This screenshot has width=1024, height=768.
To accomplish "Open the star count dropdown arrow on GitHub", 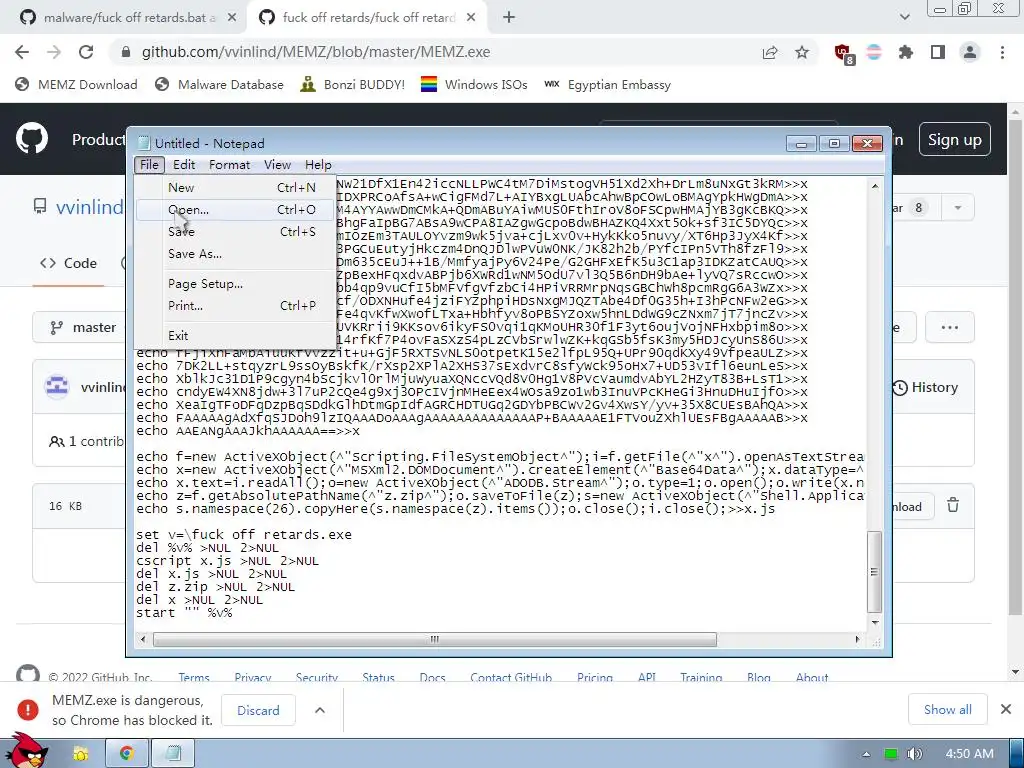I will pos(957,208).
